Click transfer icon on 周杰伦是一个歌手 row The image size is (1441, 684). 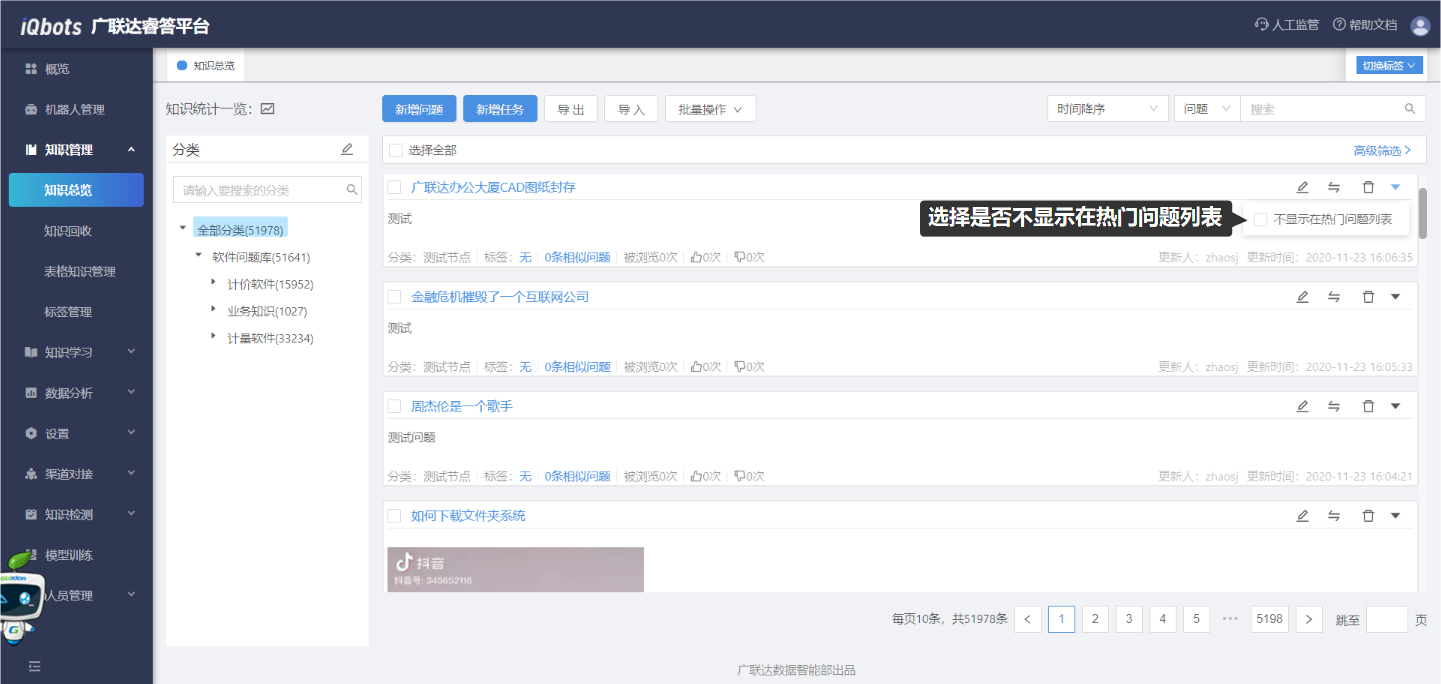pos(1334,406)
